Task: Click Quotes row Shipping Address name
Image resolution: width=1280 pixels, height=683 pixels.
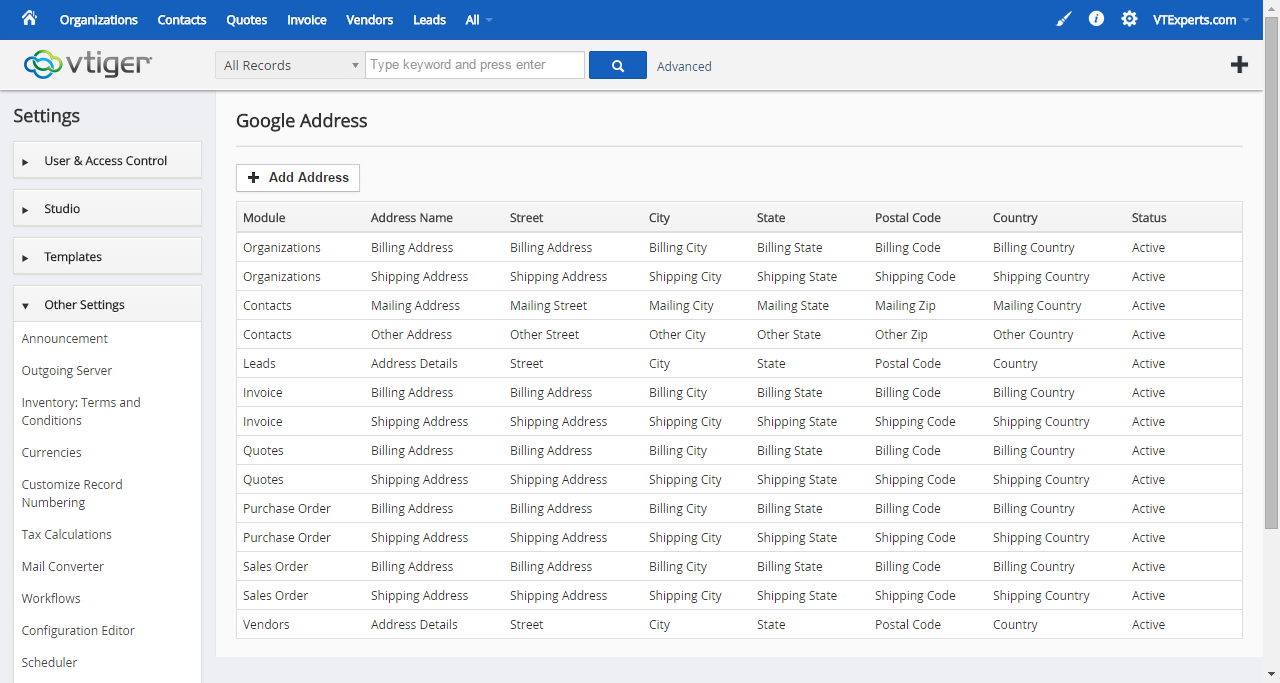Action: point(419,479)
